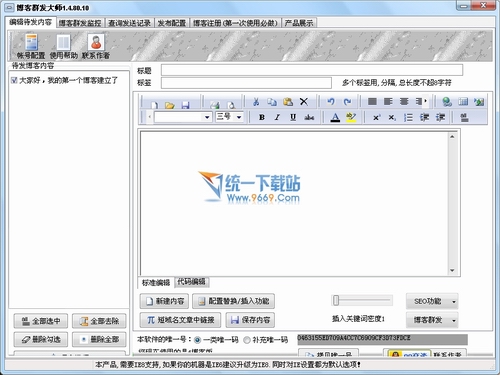This screenshot has width=500, height=375.
Task: Open the font name dropdown
Action: [x=207, y=117]
